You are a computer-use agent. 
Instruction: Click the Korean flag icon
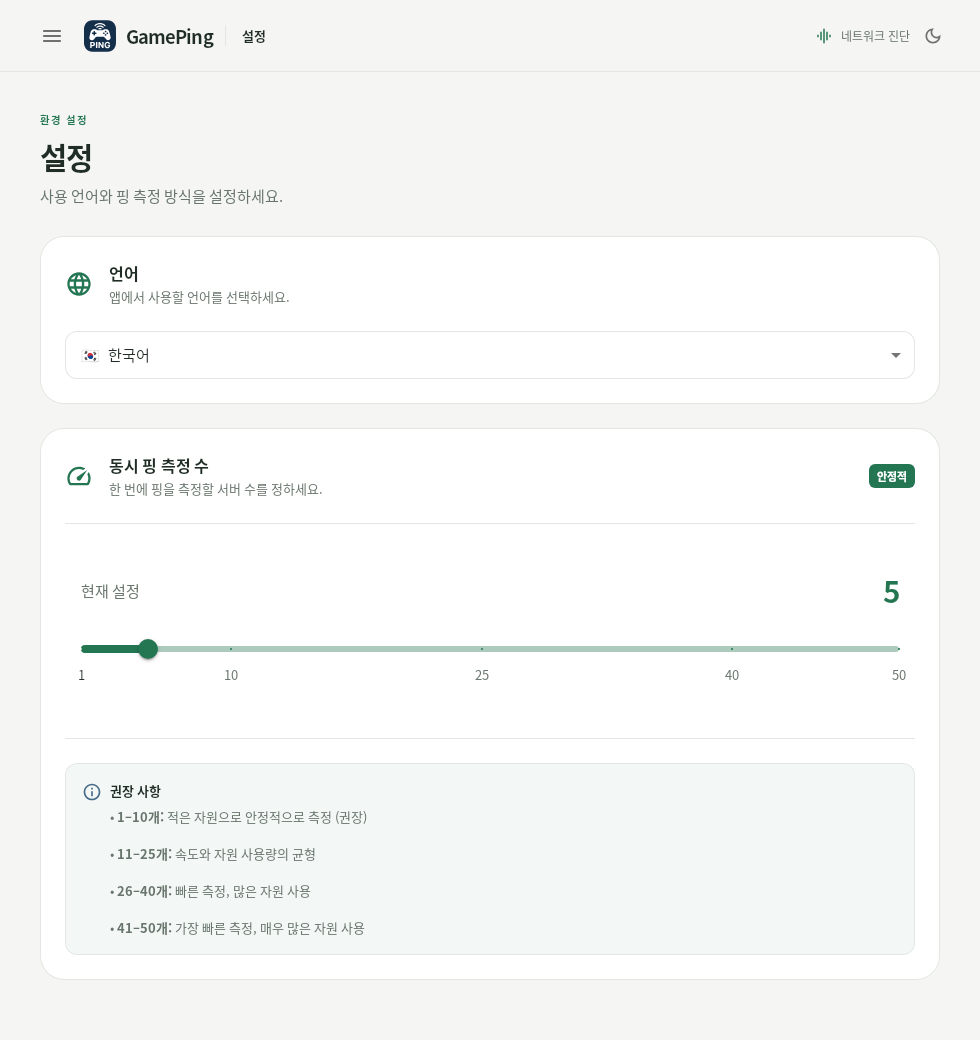(90, 356)
